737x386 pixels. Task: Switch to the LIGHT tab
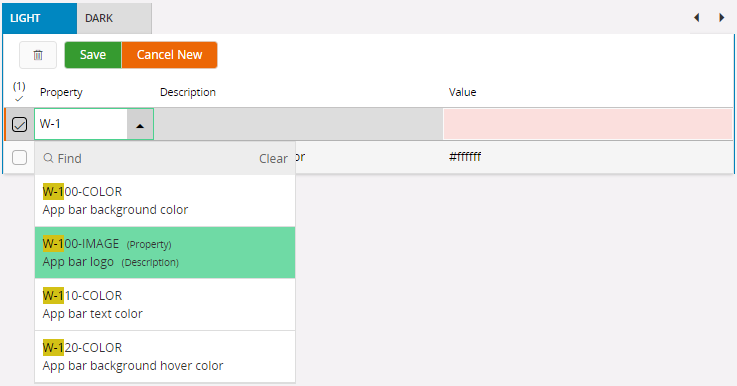(x=39, y=18)
